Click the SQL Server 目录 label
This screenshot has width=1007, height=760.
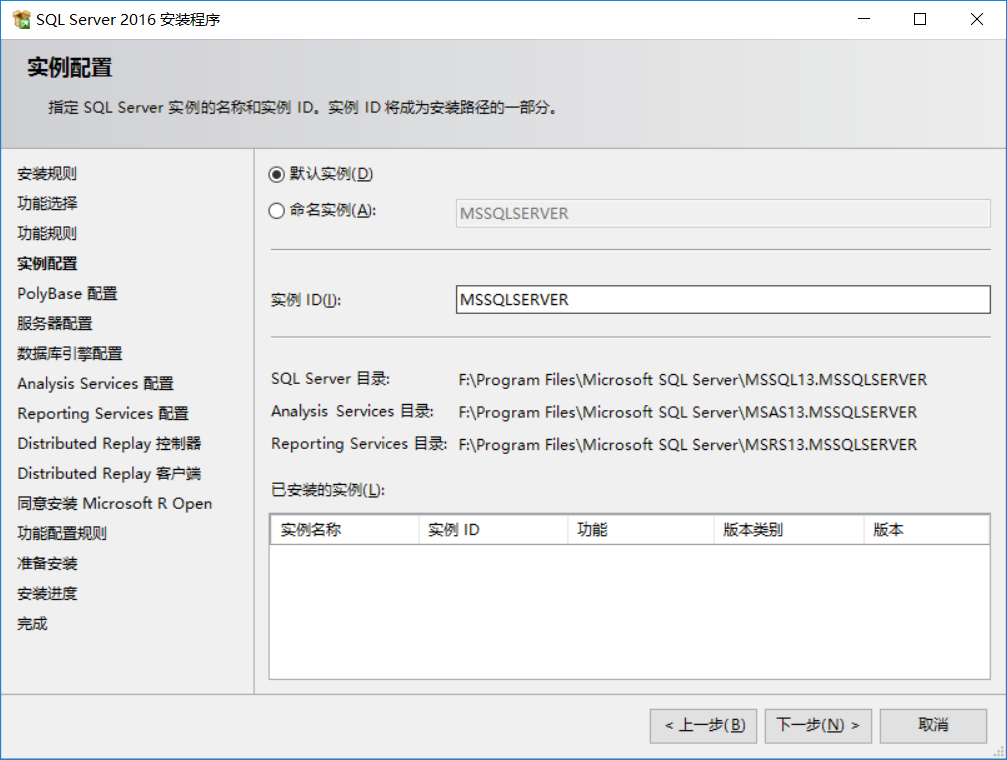330,379
